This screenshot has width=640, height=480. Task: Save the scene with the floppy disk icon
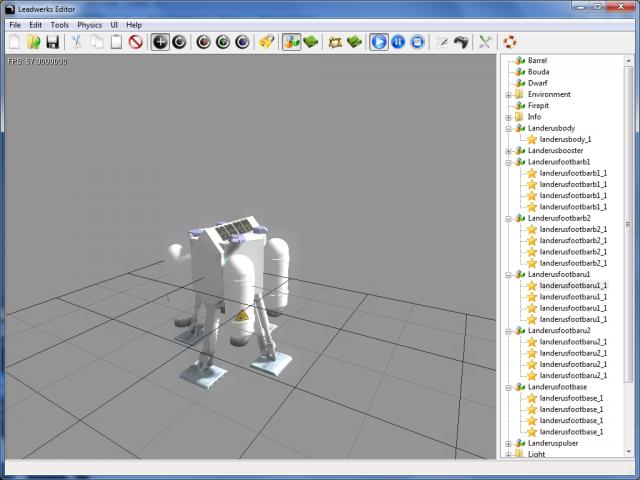click(52, 42)
